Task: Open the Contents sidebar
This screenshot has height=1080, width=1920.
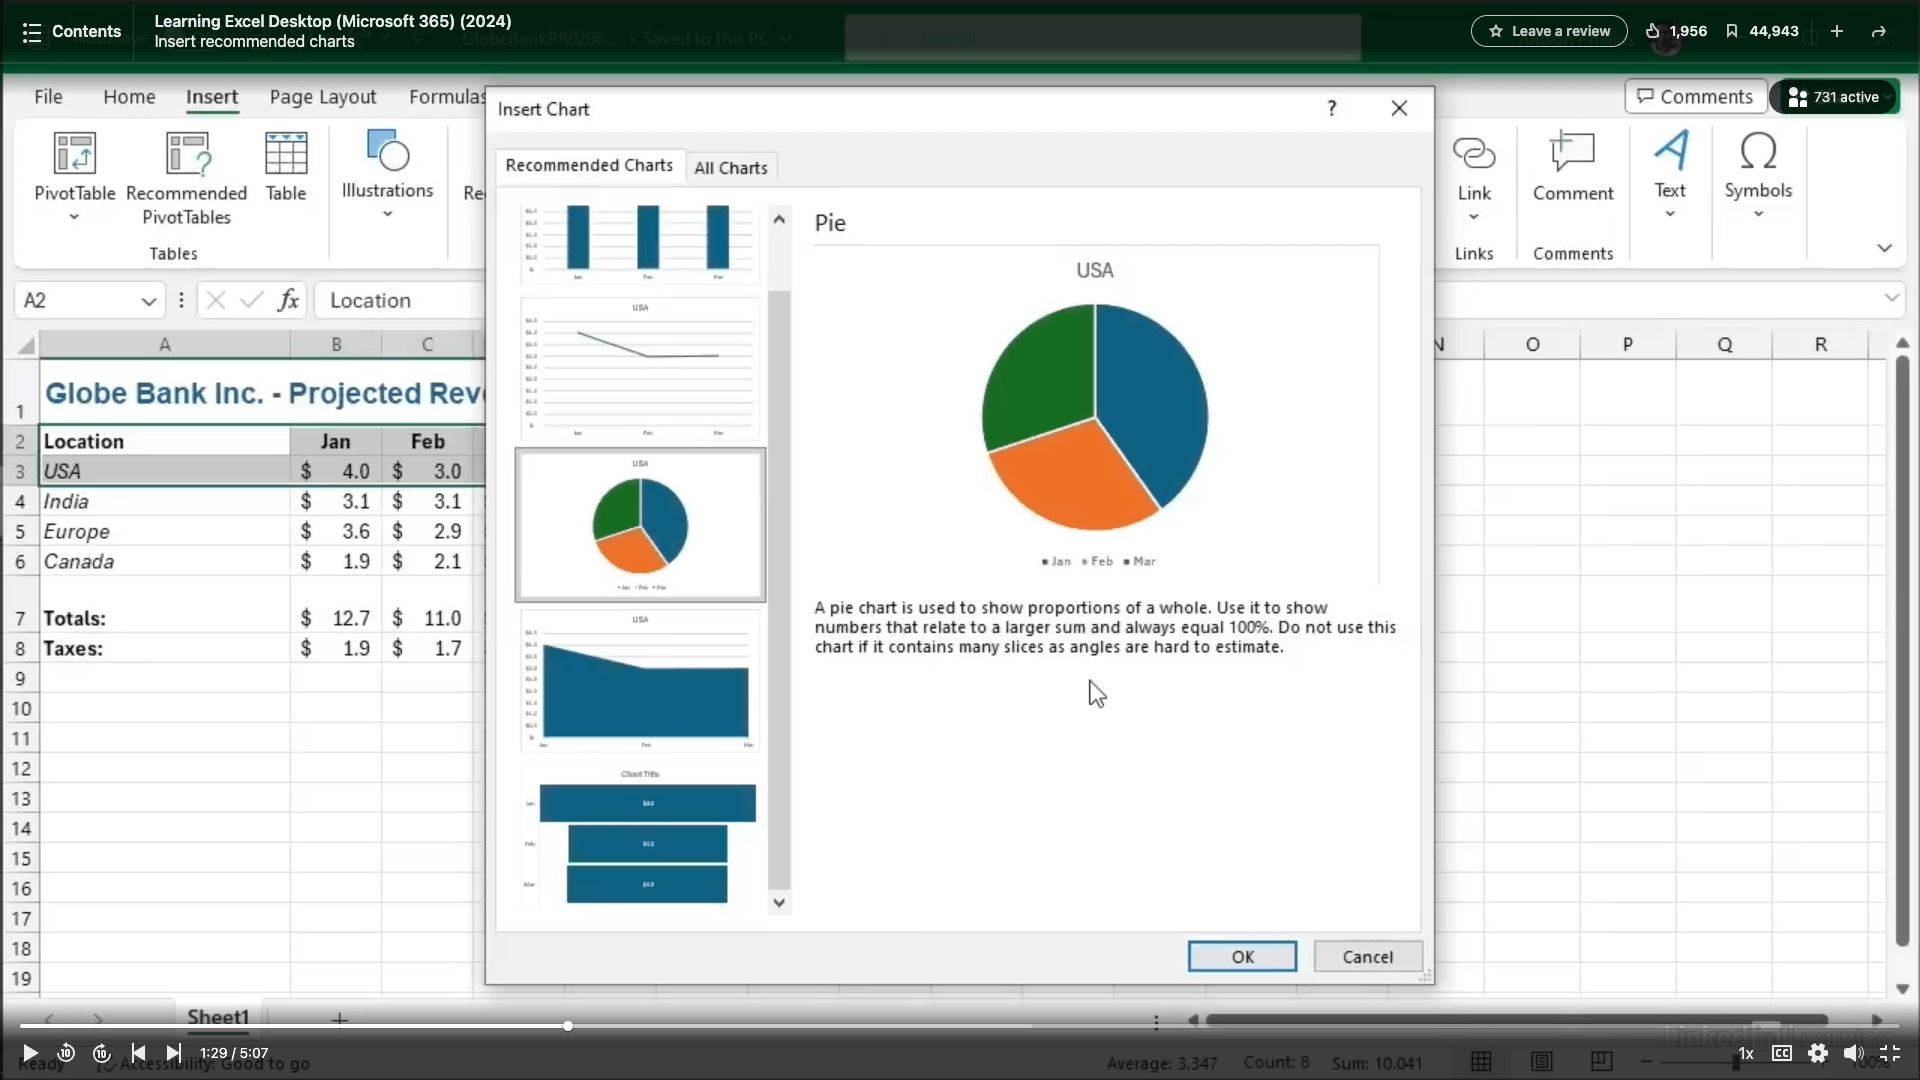Action: (71, 31)
